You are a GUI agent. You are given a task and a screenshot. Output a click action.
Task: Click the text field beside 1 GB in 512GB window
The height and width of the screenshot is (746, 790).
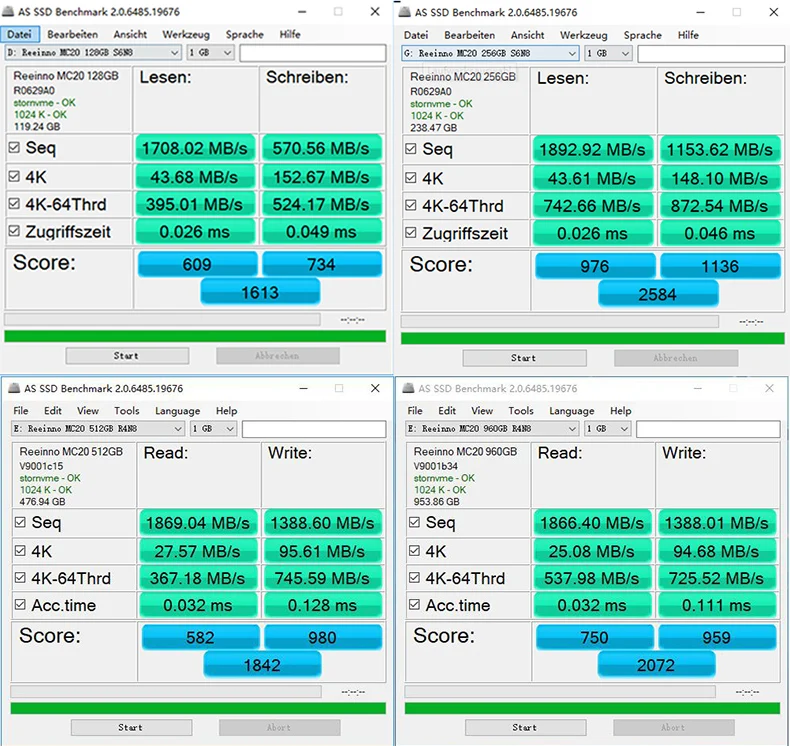(314, 429)
